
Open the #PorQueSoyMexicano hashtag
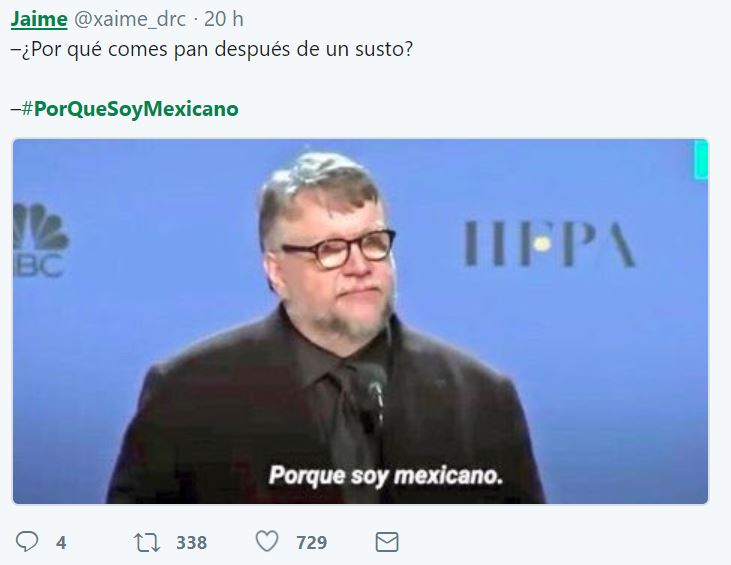tap(130, 109)
